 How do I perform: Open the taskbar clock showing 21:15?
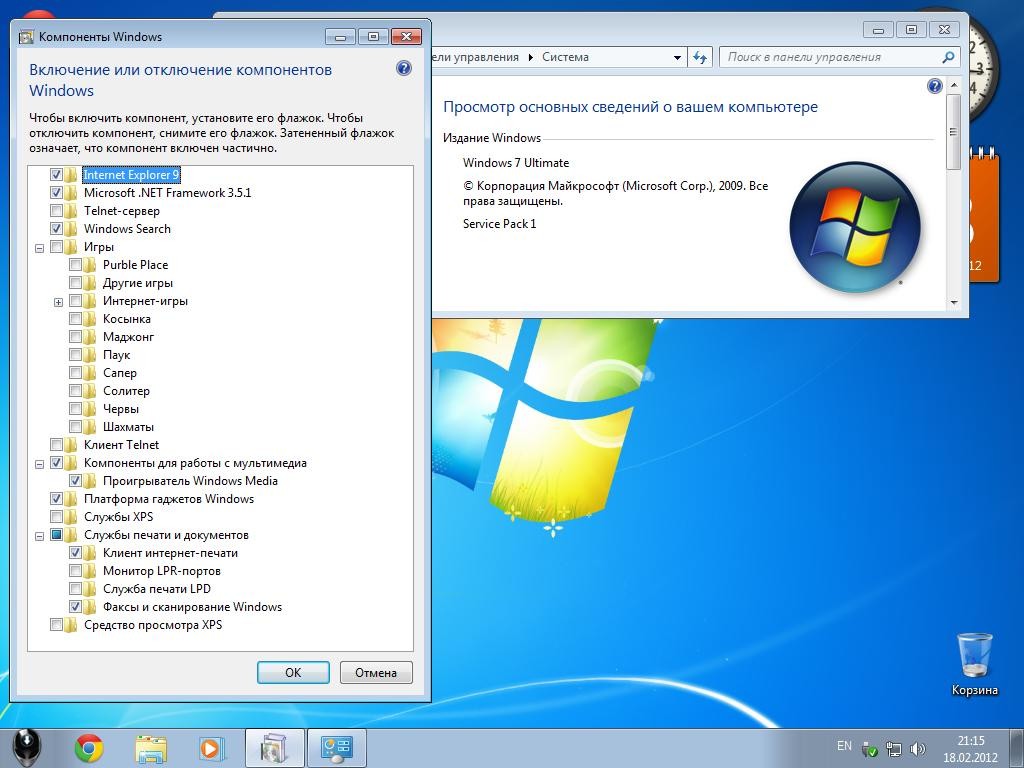point(970,749)
